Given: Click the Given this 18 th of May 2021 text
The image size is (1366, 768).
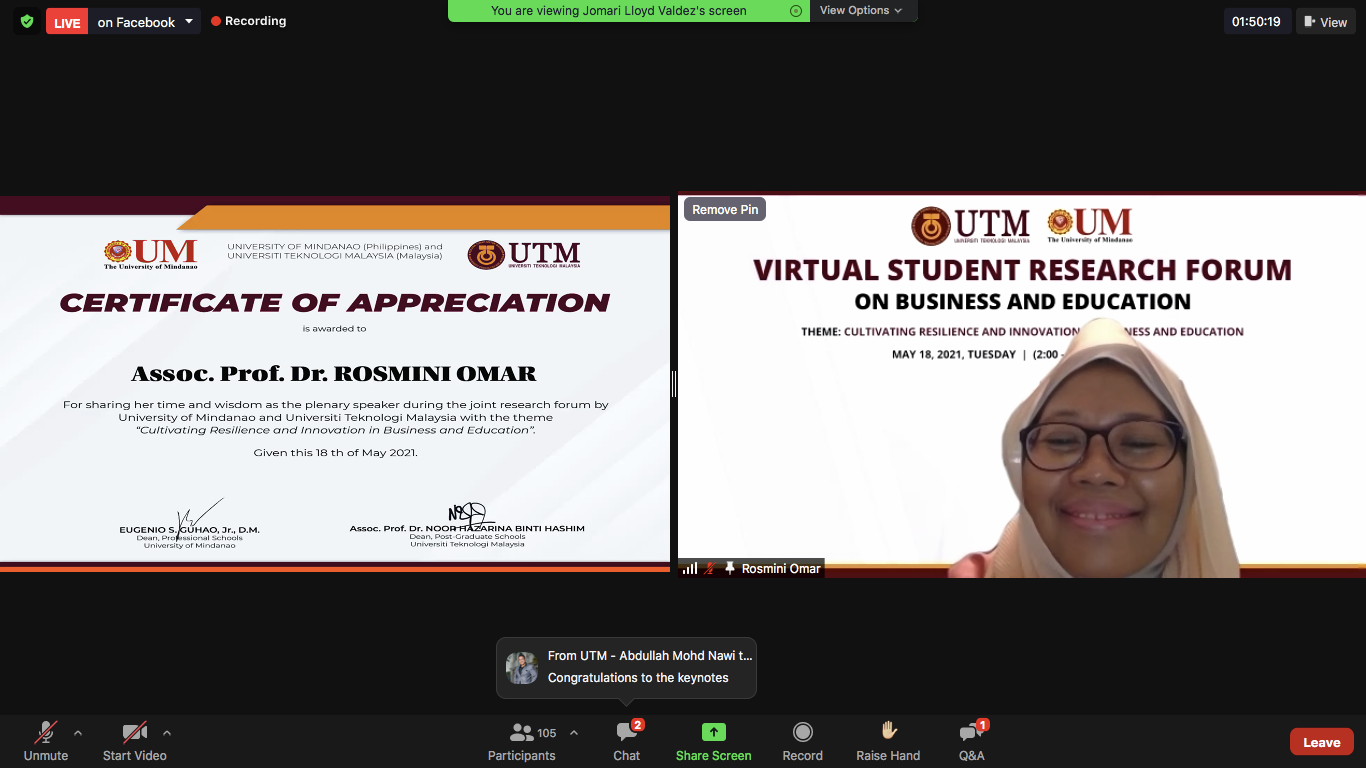Looking at the screenshot, I should pos(335,452).
